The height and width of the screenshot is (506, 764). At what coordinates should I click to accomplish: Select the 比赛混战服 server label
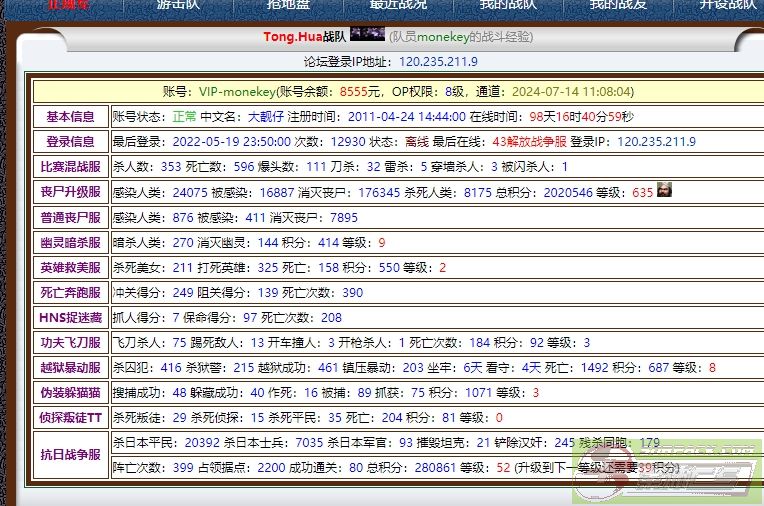(70, 167)
